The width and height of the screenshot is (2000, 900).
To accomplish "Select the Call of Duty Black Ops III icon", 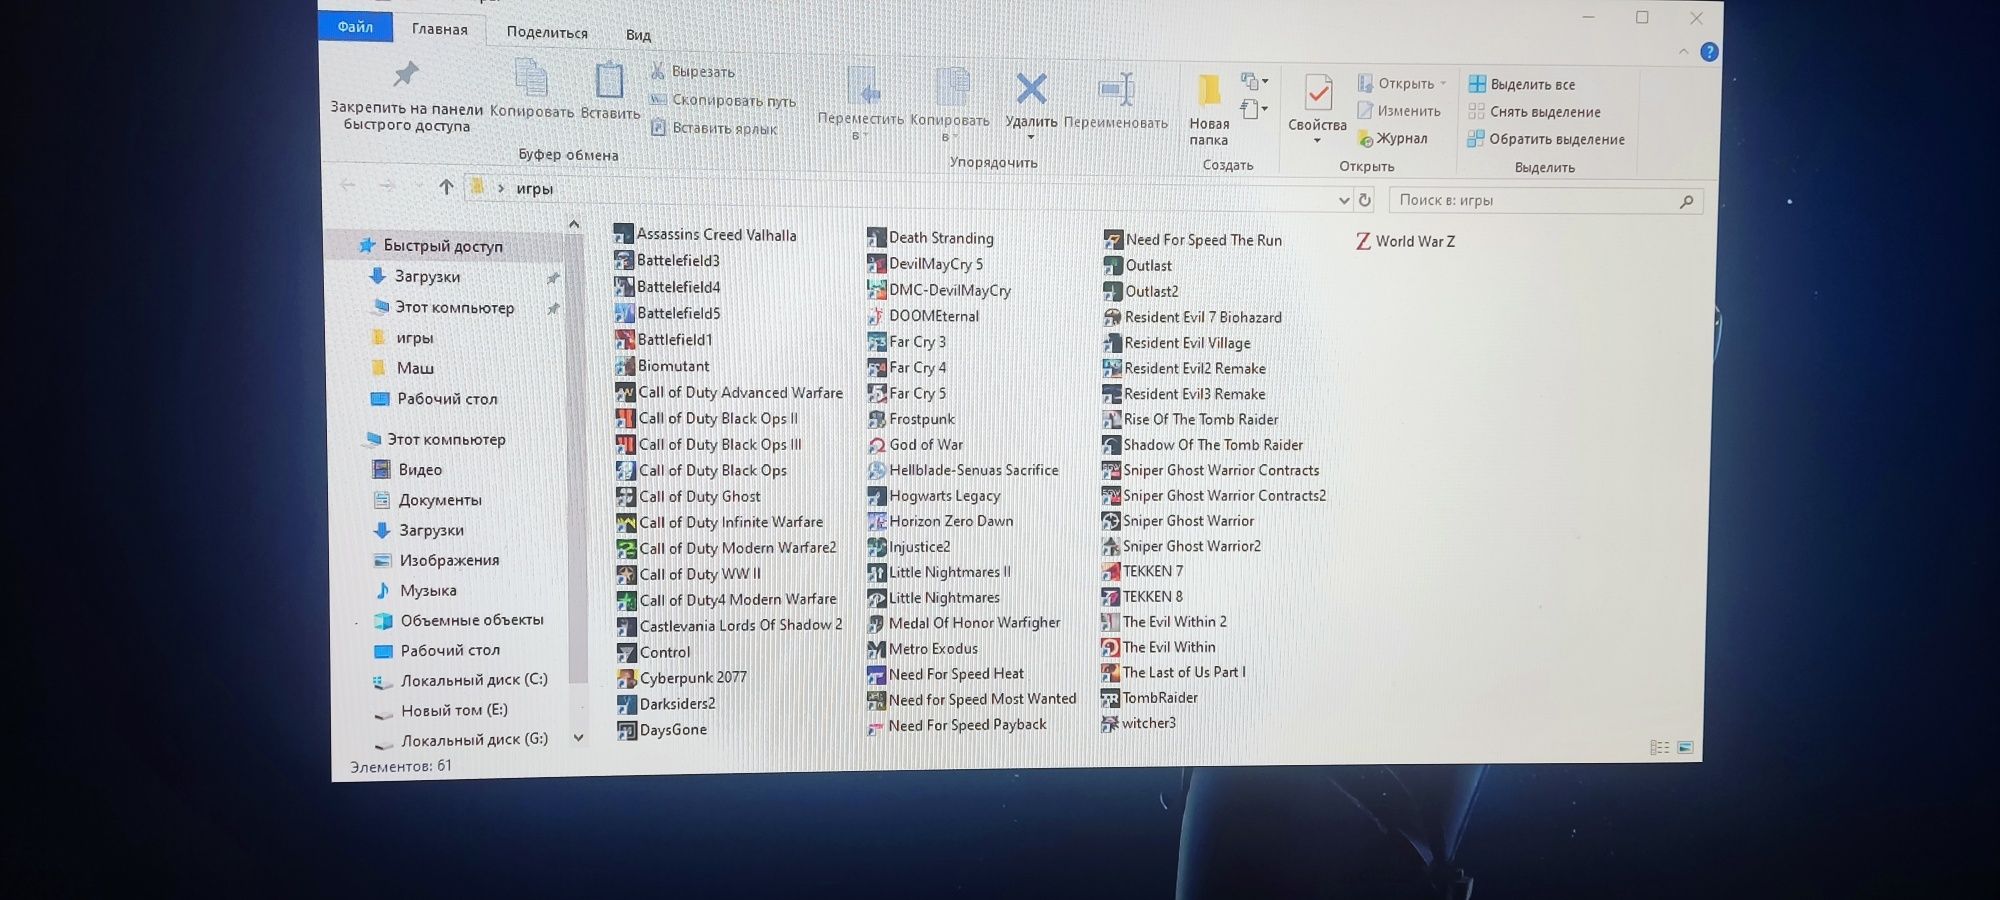I will tap(625, 444).
